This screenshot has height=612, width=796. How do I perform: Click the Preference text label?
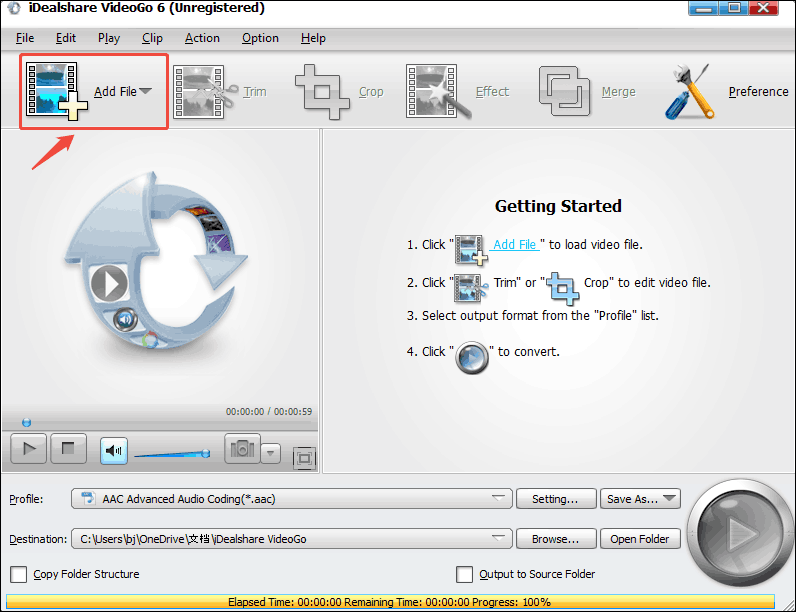pos(758,92)
